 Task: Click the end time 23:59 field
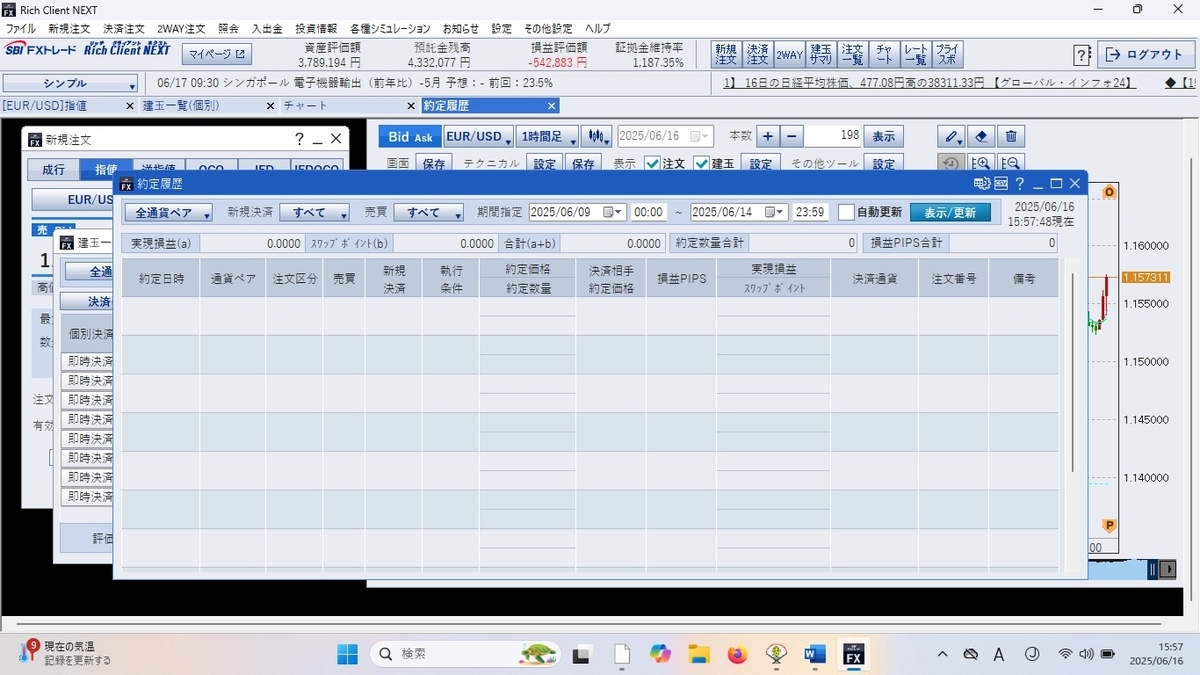(x=810, y=213)
